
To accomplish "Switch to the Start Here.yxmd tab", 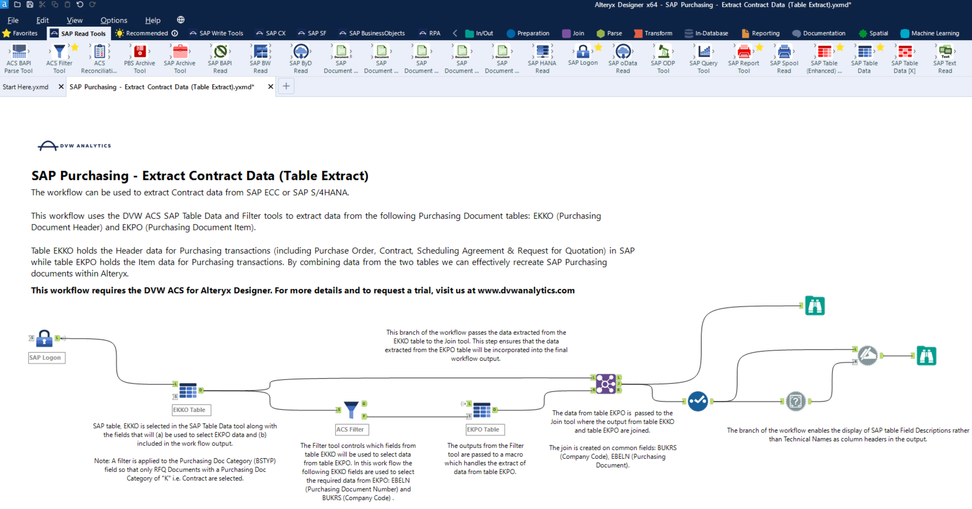I will coord(26,87).
